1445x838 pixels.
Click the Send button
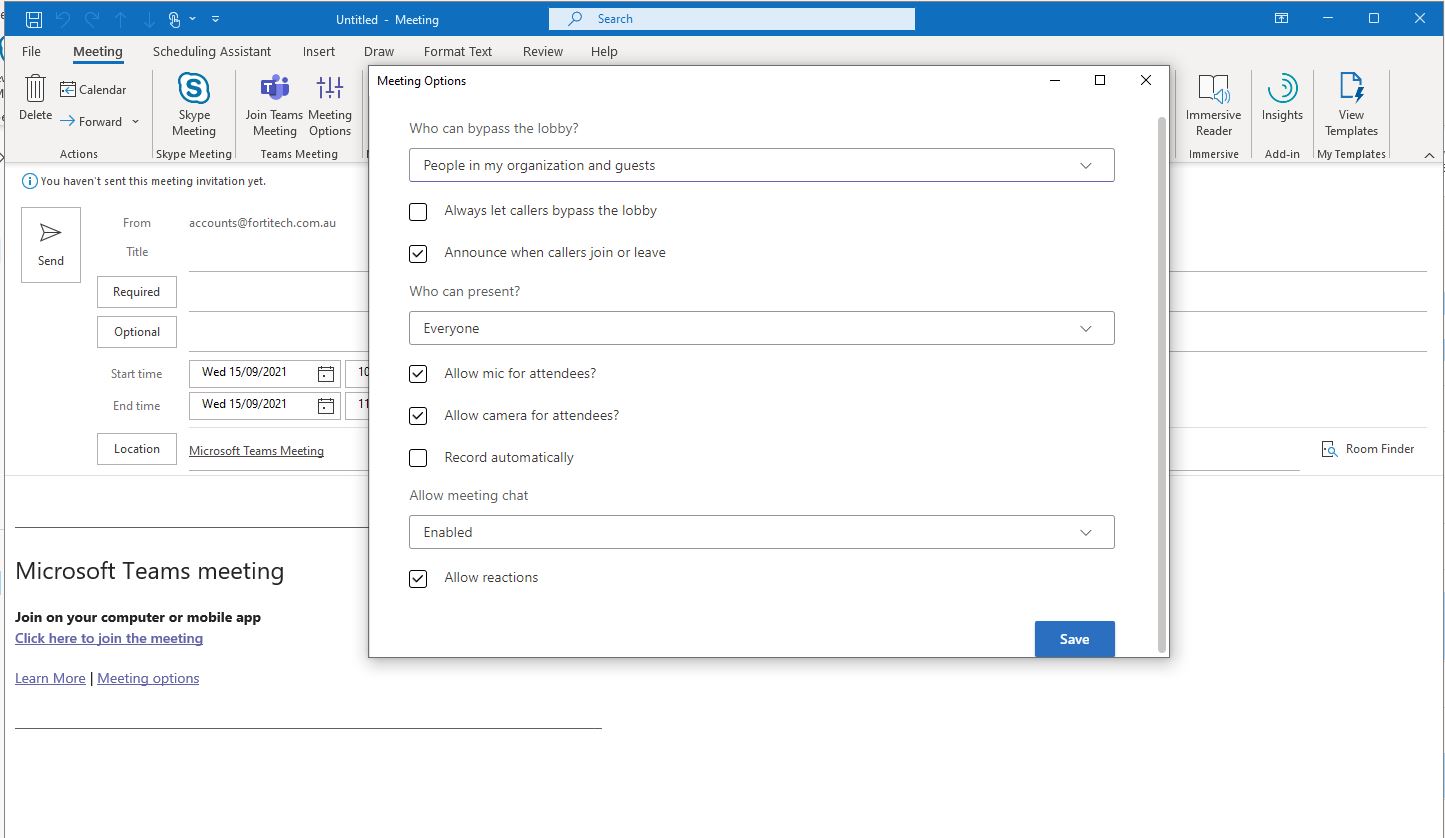tap(51, 245)
